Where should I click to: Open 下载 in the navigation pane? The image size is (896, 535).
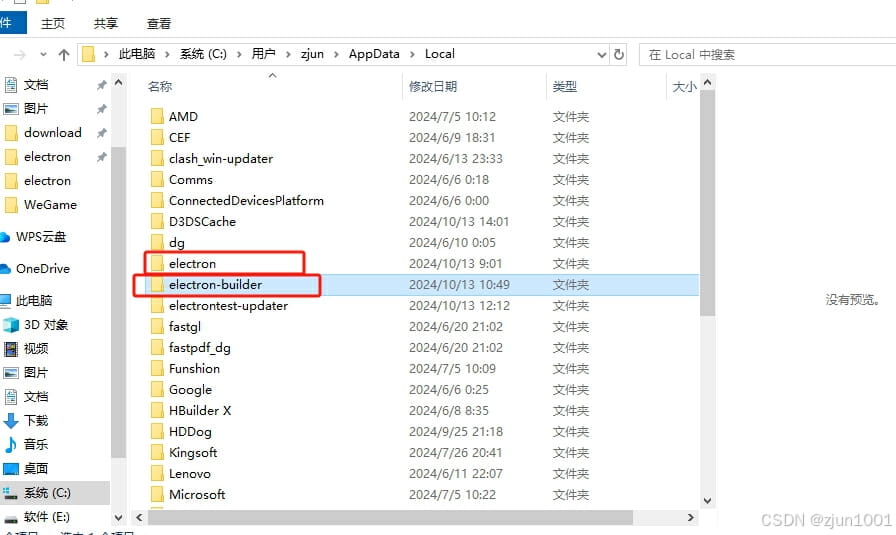click(36, 421)
